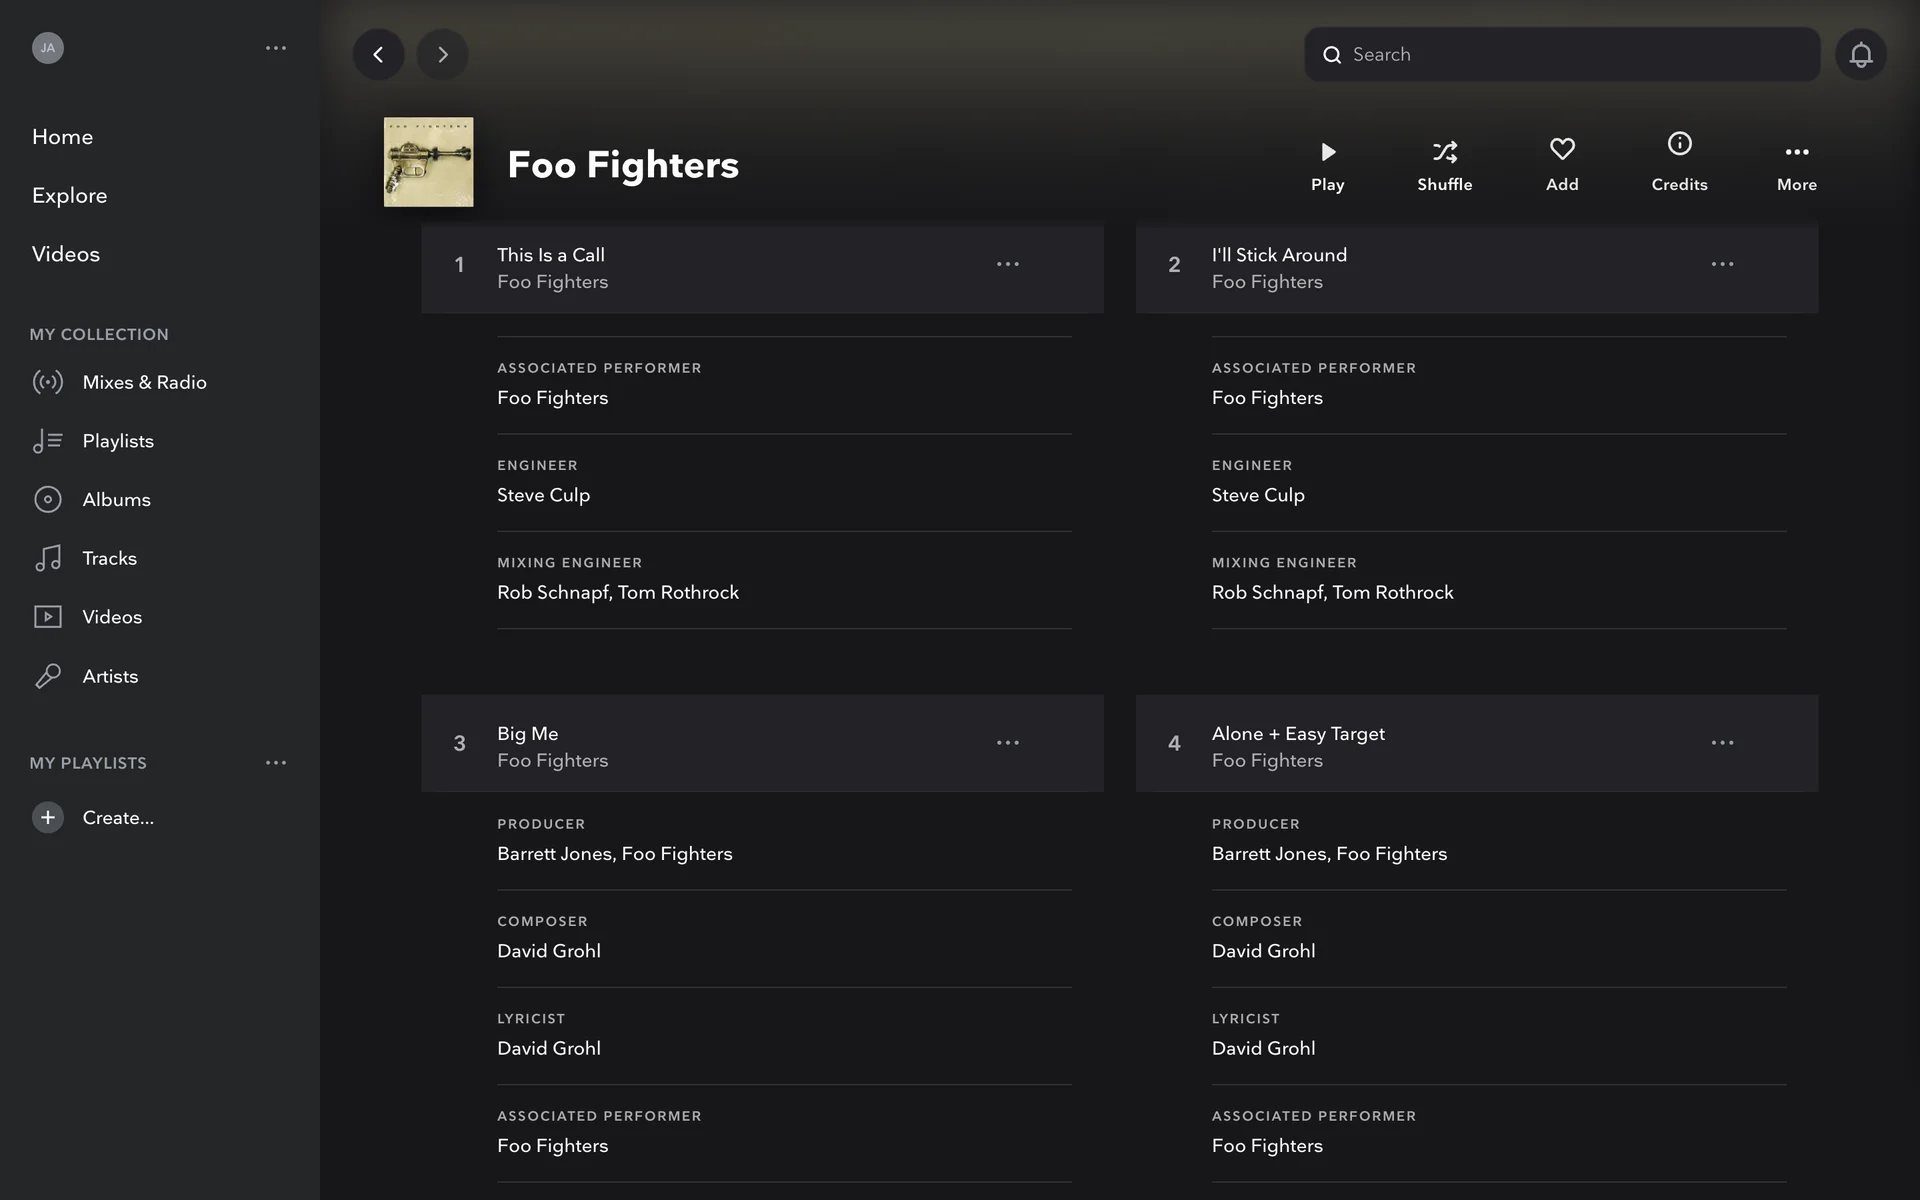Toggle the Credits info view
The height and width of the screenshot is (1200, 1920).
tap(1679, 160)
